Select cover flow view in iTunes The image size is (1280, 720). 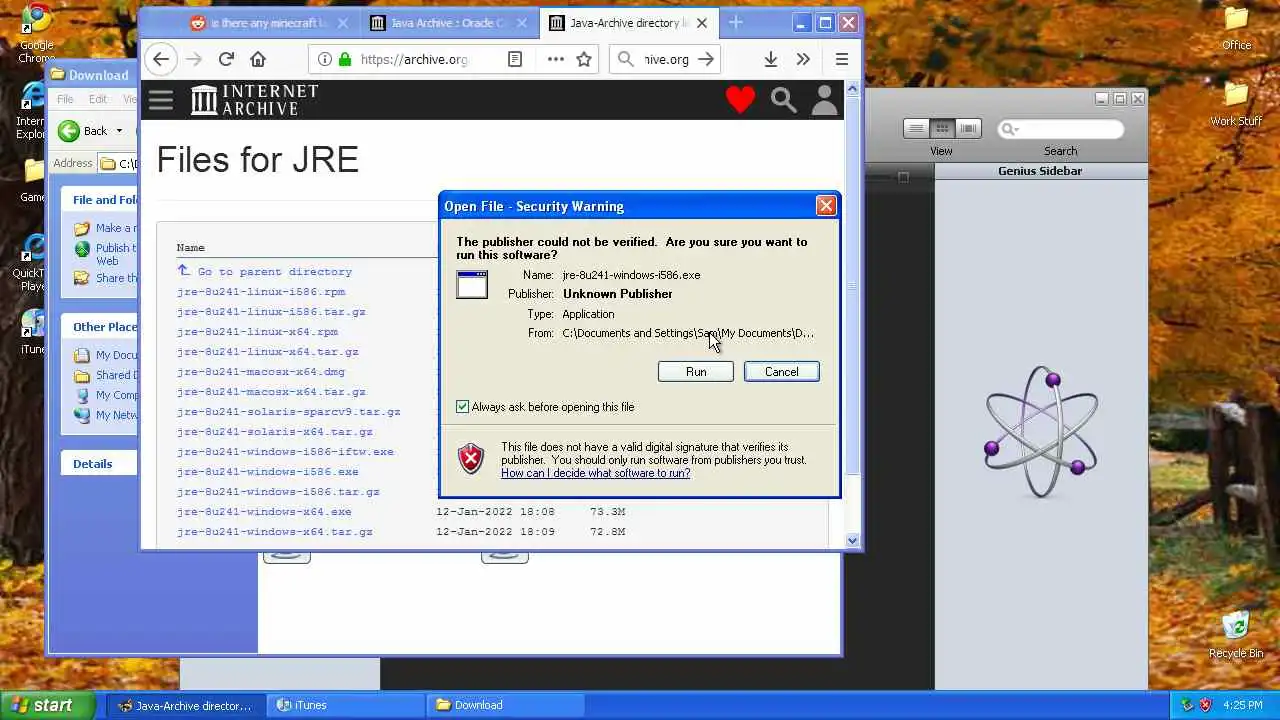tap(968, 128)
